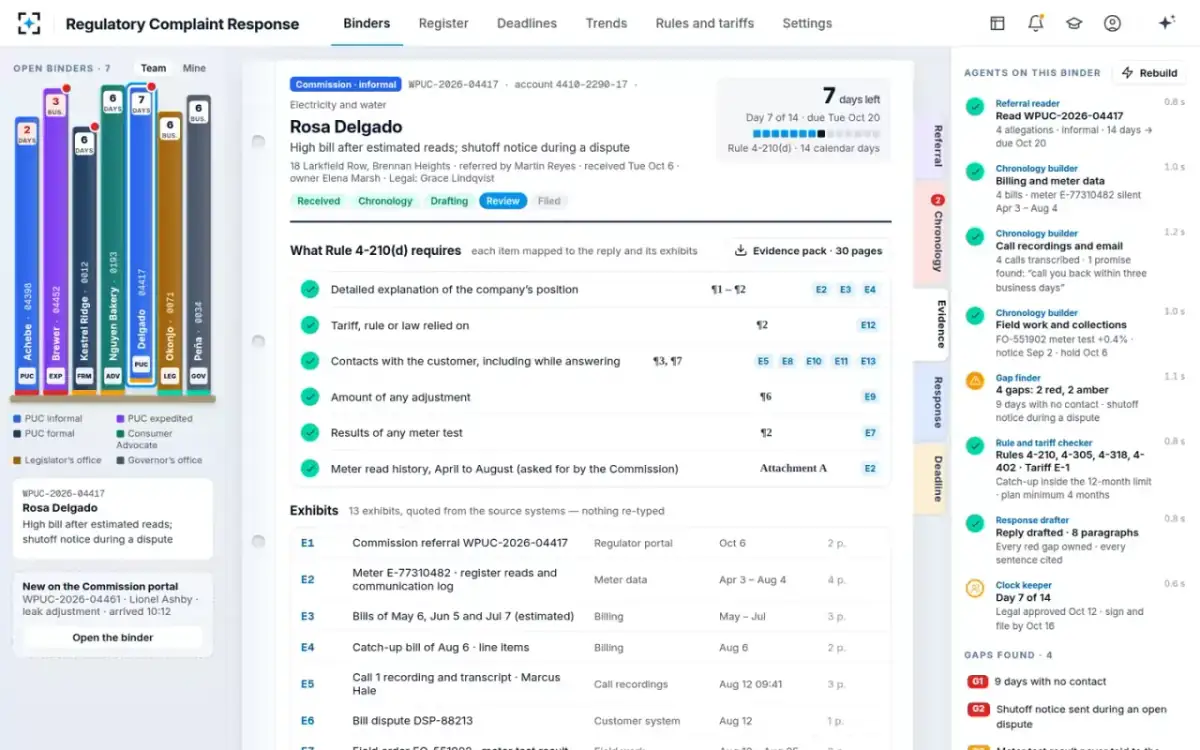This screenshot has height=750, width=1200.
Task: Switch open binders to Mine view
Action: [x=194, y=68]
